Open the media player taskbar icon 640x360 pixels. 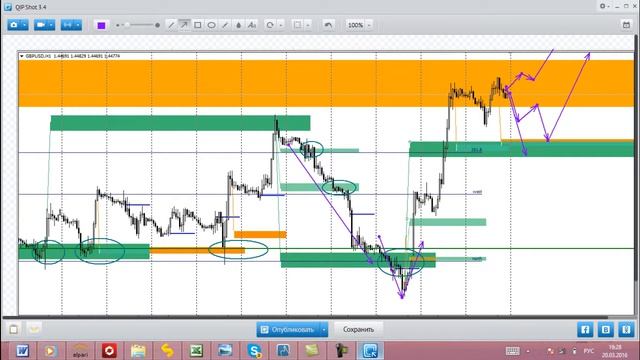point(51,351)
